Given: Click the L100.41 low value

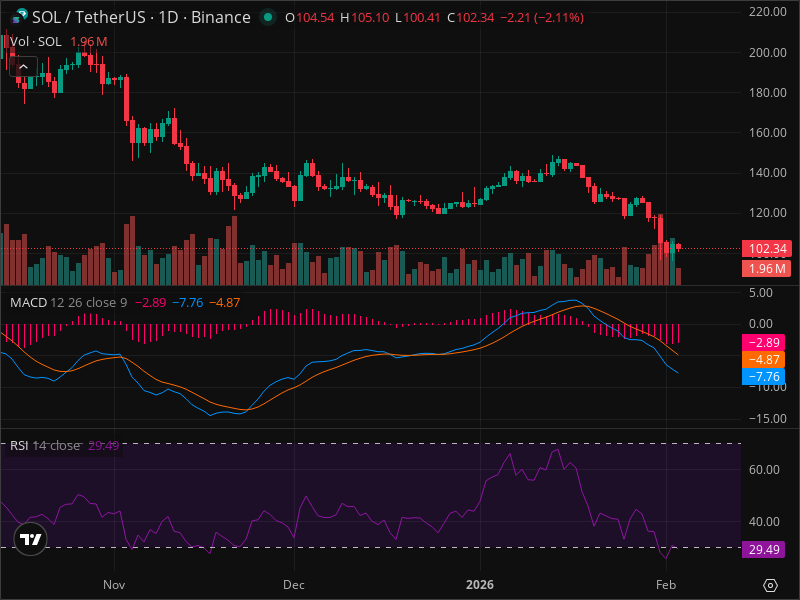Looking at the screenshot, I should point(418,18).
